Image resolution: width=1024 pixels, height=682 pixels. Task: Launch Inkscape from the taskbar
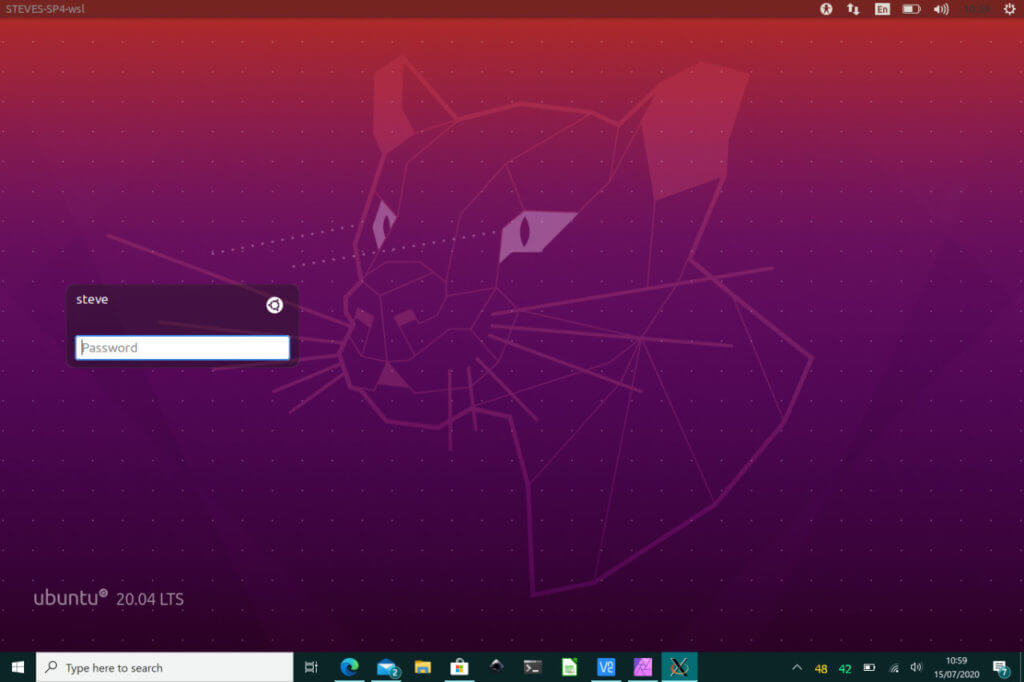(496, 667)
